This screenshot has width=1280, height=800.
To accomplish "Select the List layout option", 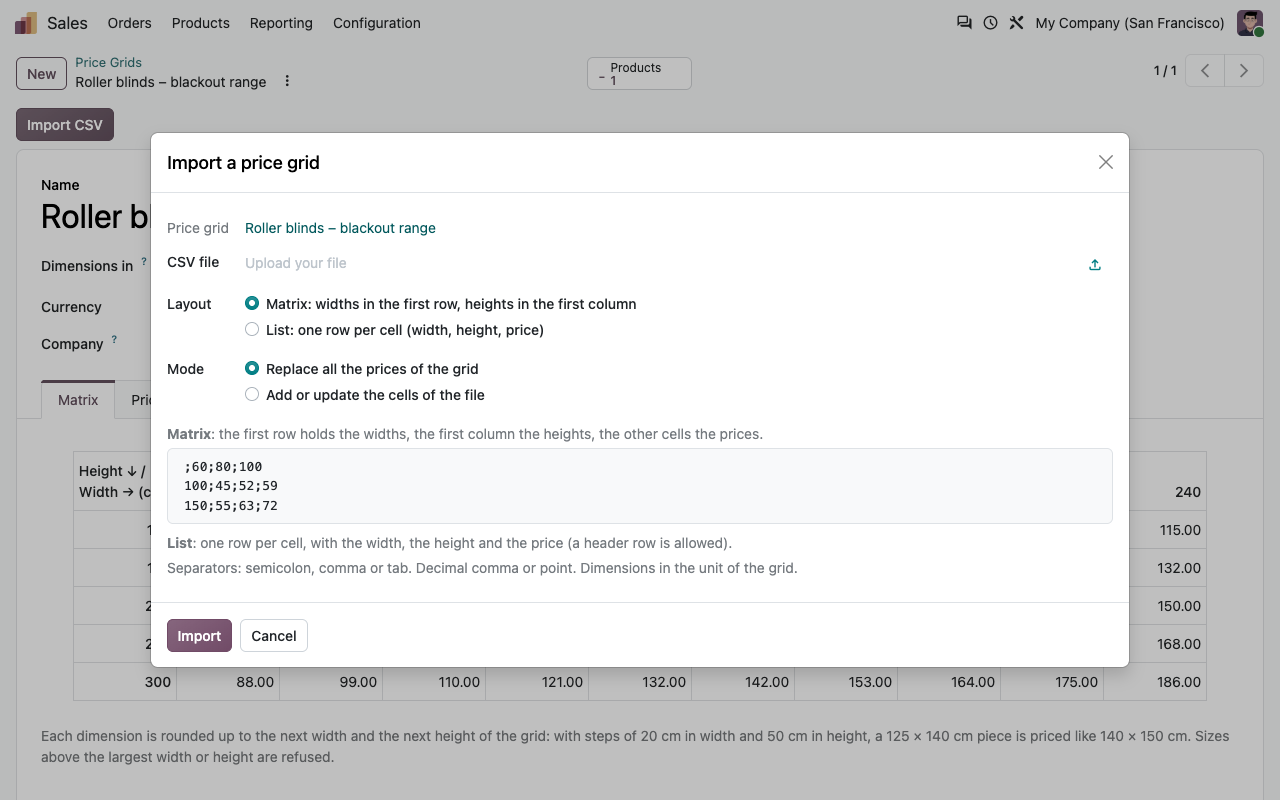I will tap(252, 330).
